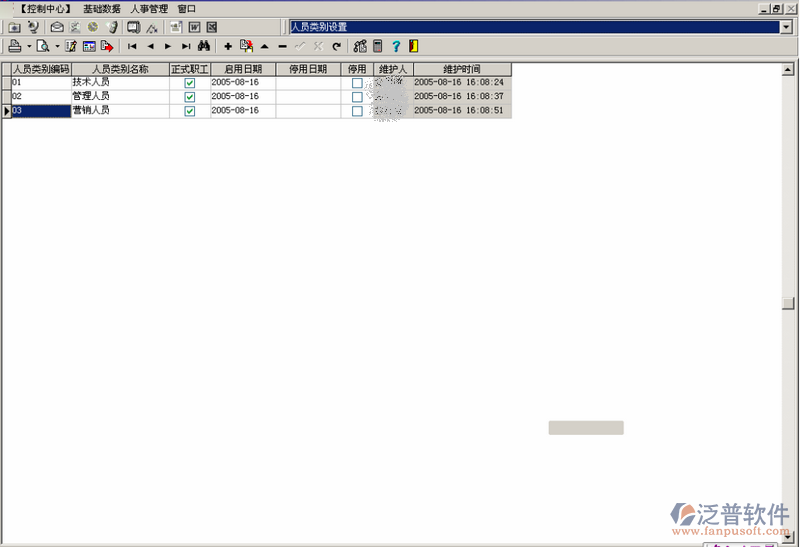Viewport: 800px width, 547px height.
Task: Add a new record with plus icon
Action: pos(228,46)
